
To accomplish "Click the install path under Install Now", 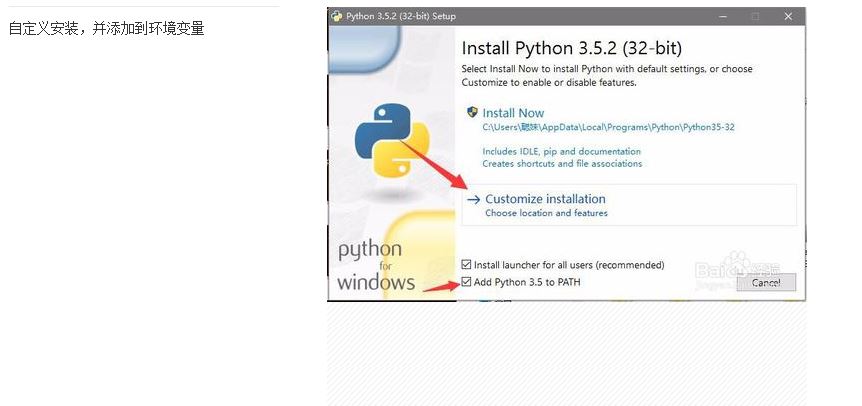I will [609, 127].
